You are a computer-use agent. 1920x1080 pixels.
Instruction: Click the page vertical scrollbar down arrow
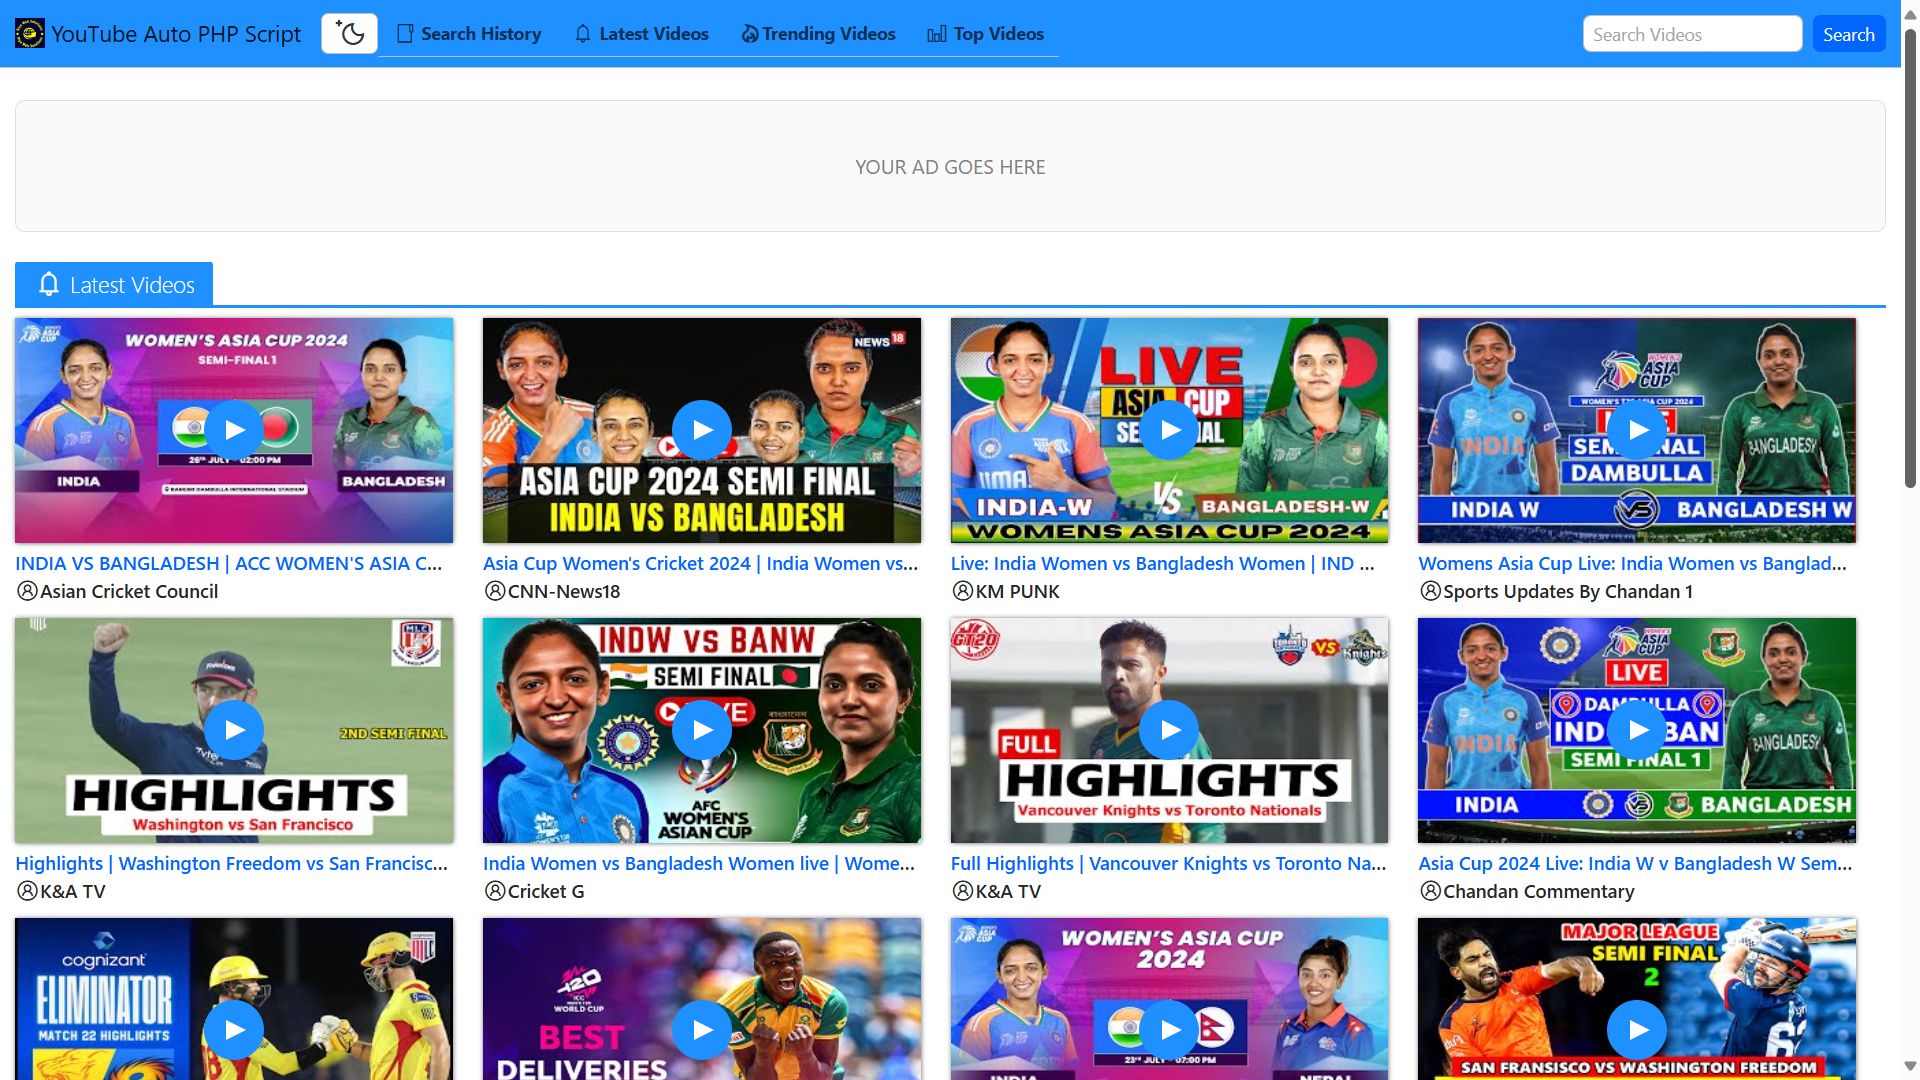point(1909,1066)
